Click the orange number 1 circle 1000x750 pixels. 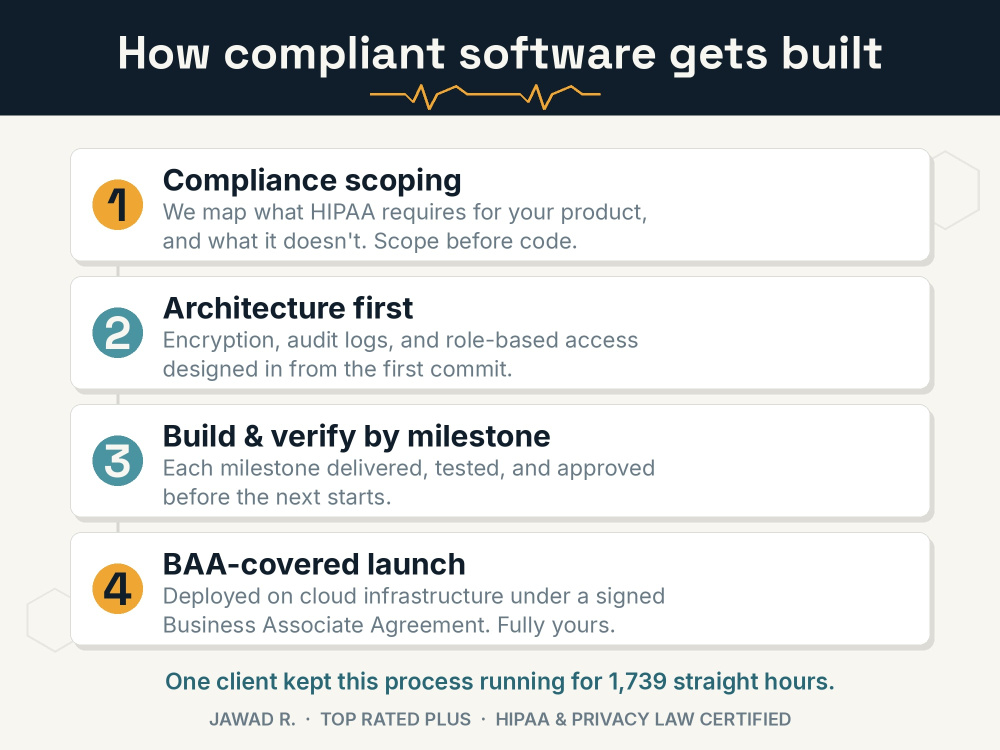click(117, 205)
